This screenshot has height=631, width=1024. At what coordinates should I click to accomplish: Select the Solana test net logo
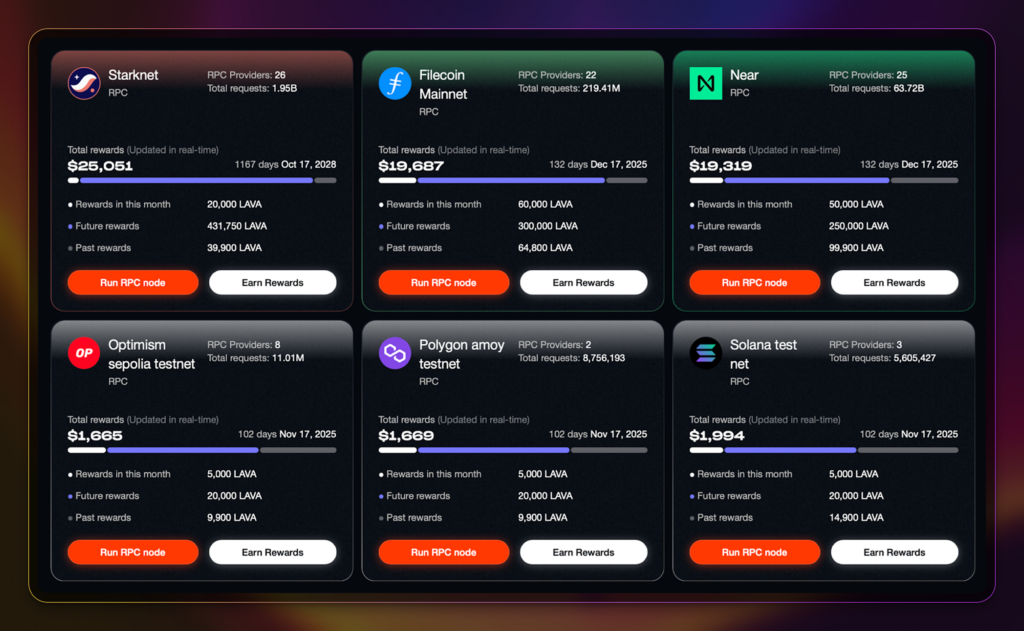point(705,353)
